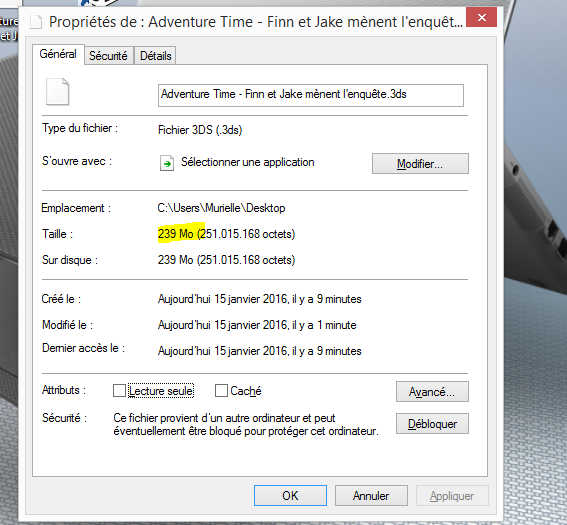
Task: Click inside the filename text field
Action: click(311, 95)
